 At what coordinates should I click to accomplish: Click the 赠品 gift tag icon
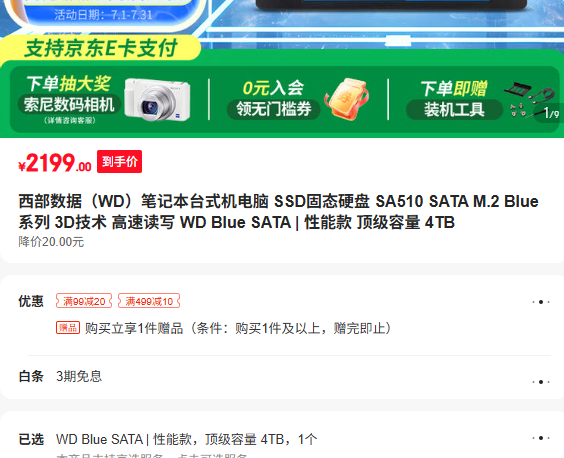68,328
